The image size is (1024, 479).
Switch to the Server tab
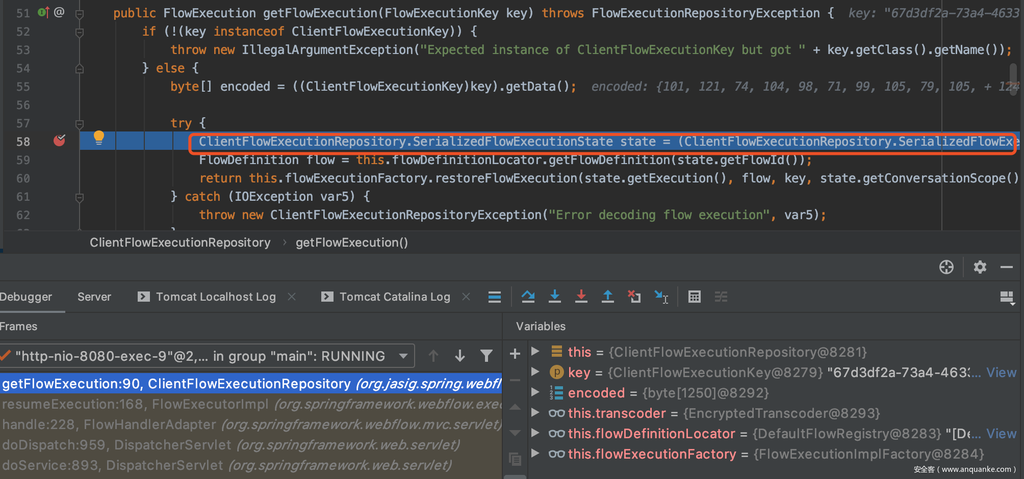(94, 297)
